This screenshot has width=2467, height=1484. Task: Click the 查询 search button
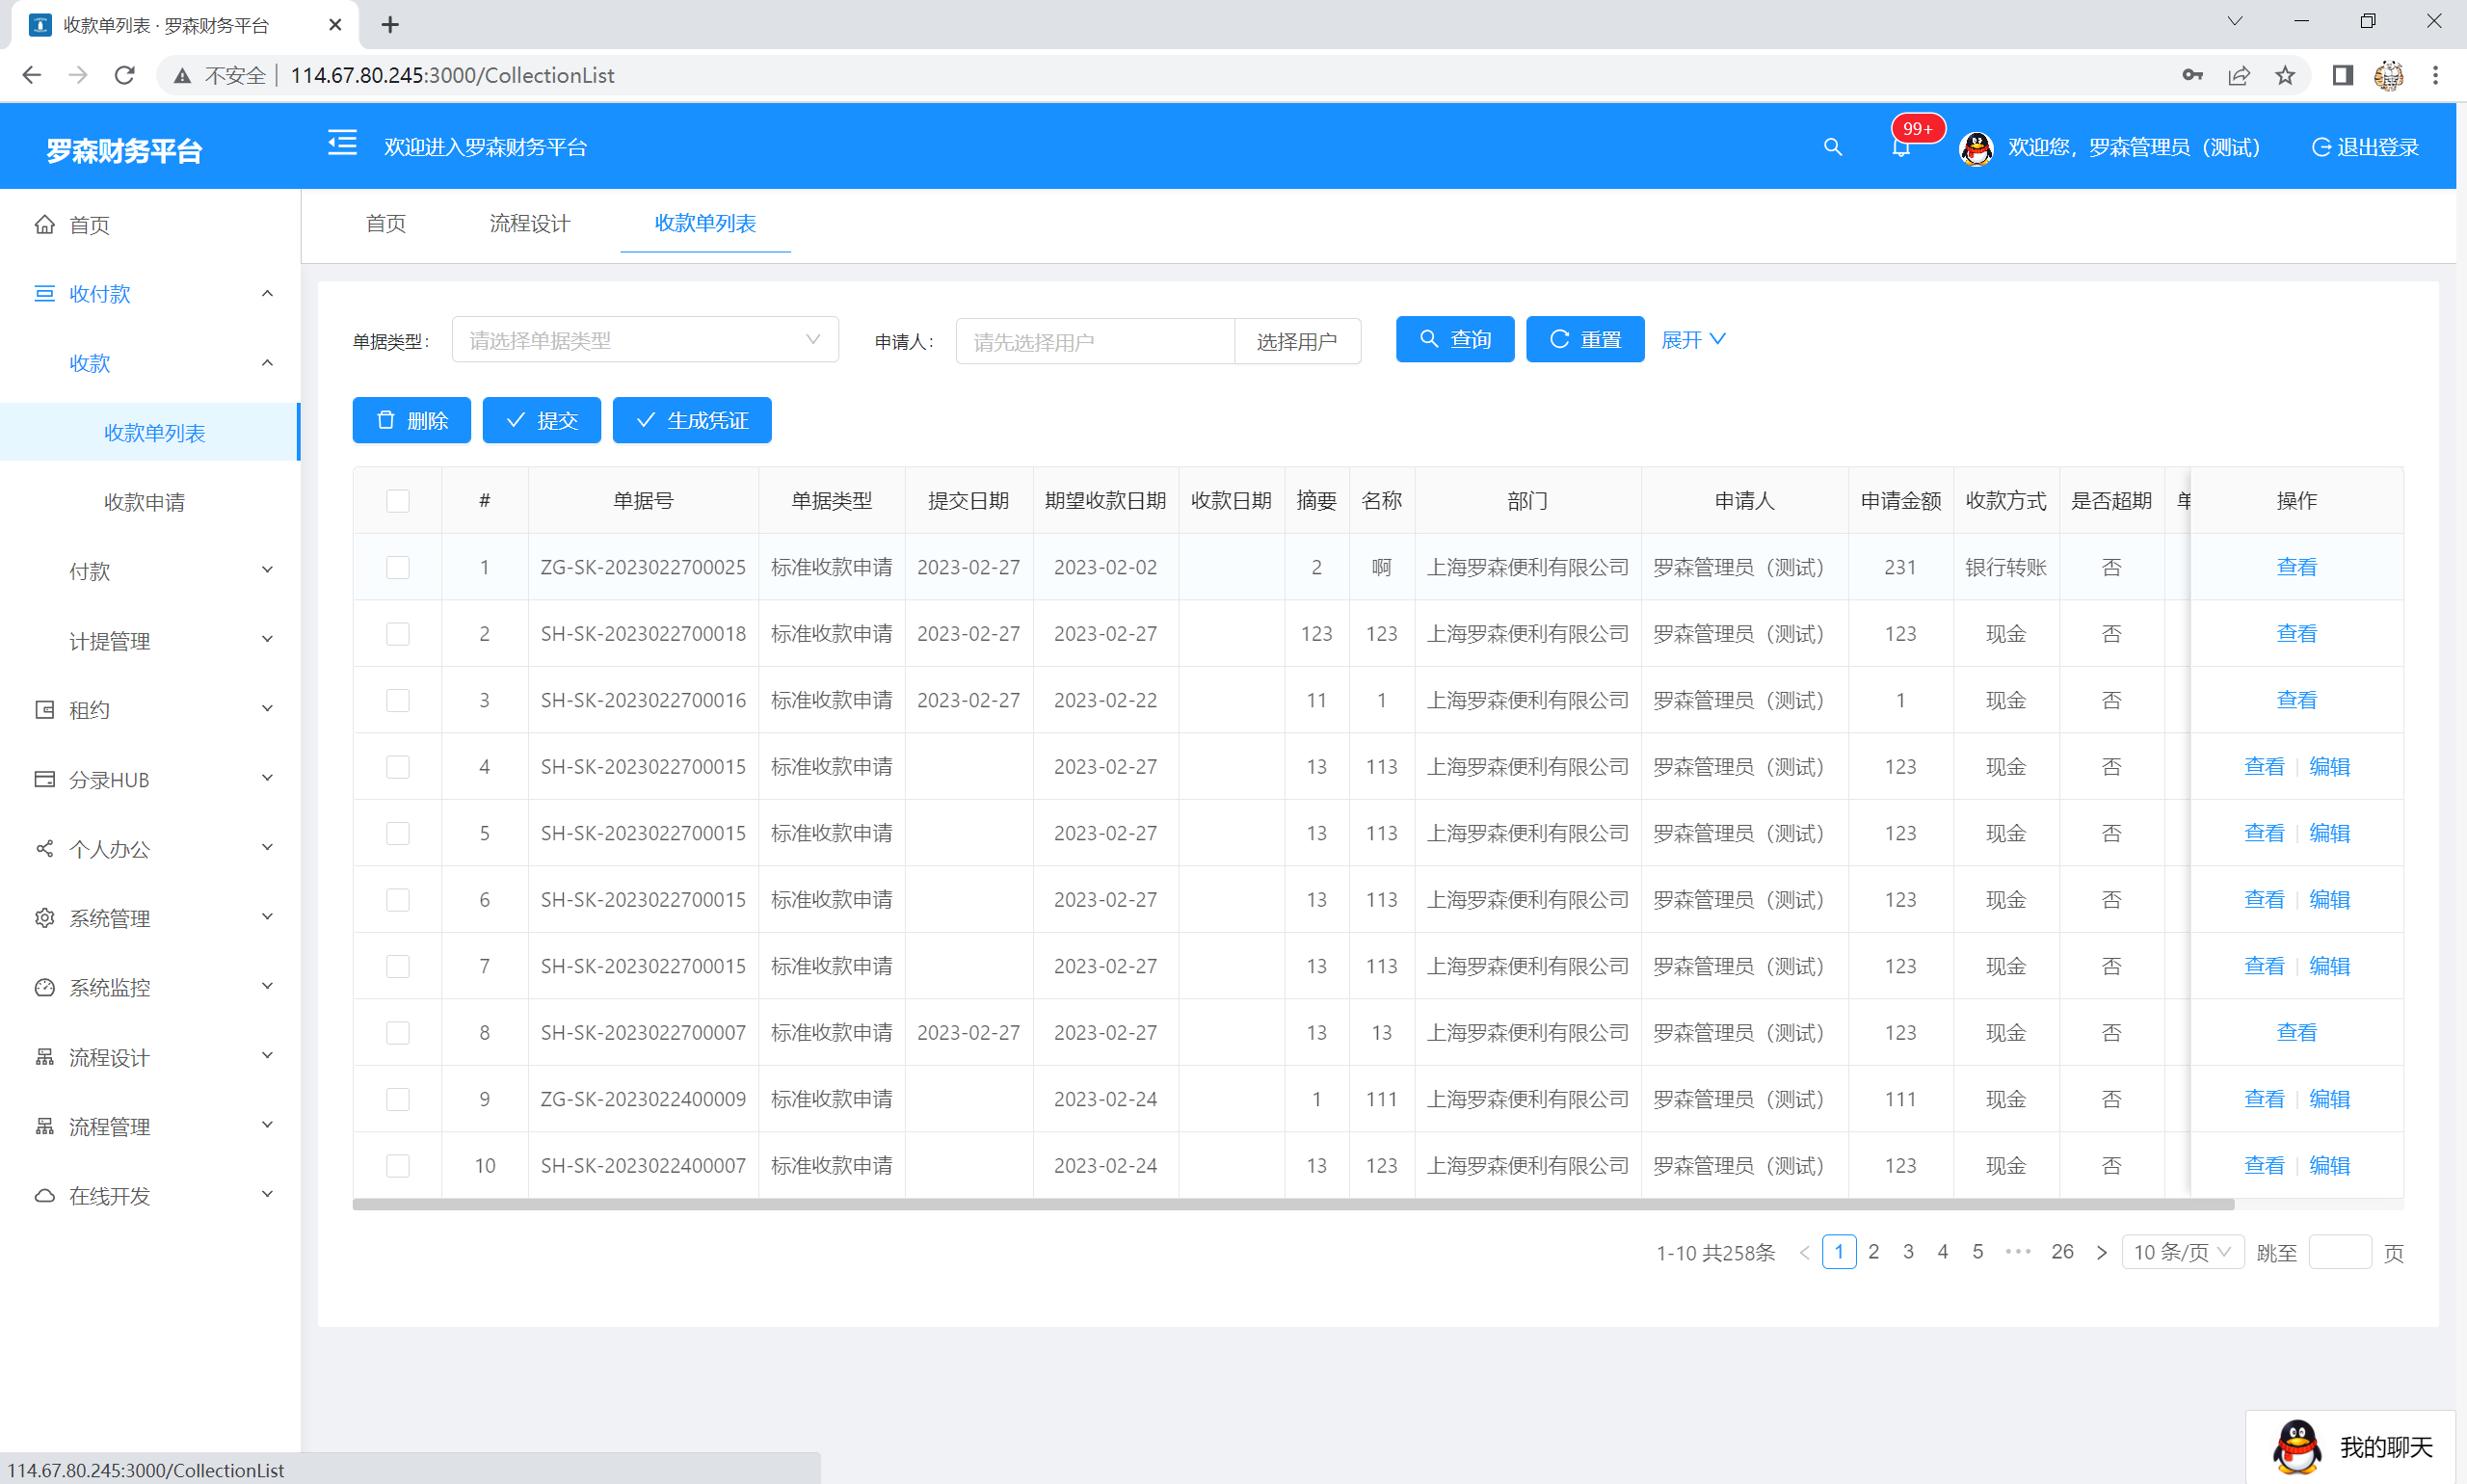coord(1455,339)
